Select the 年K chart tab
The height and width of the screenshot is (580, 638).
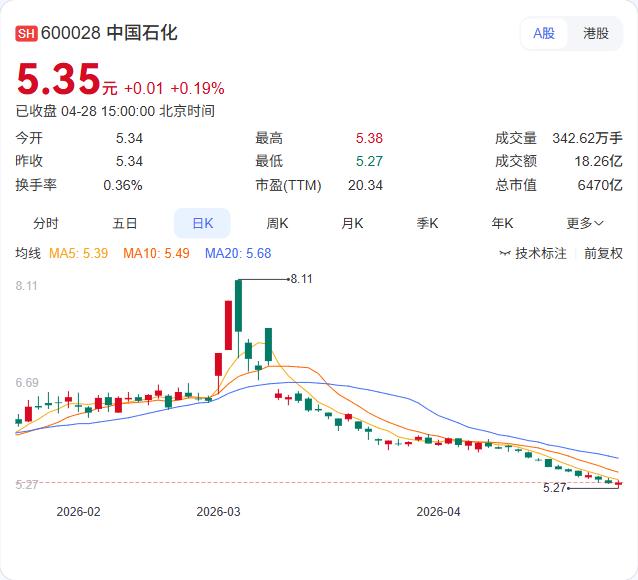click(x=502, y=223)
